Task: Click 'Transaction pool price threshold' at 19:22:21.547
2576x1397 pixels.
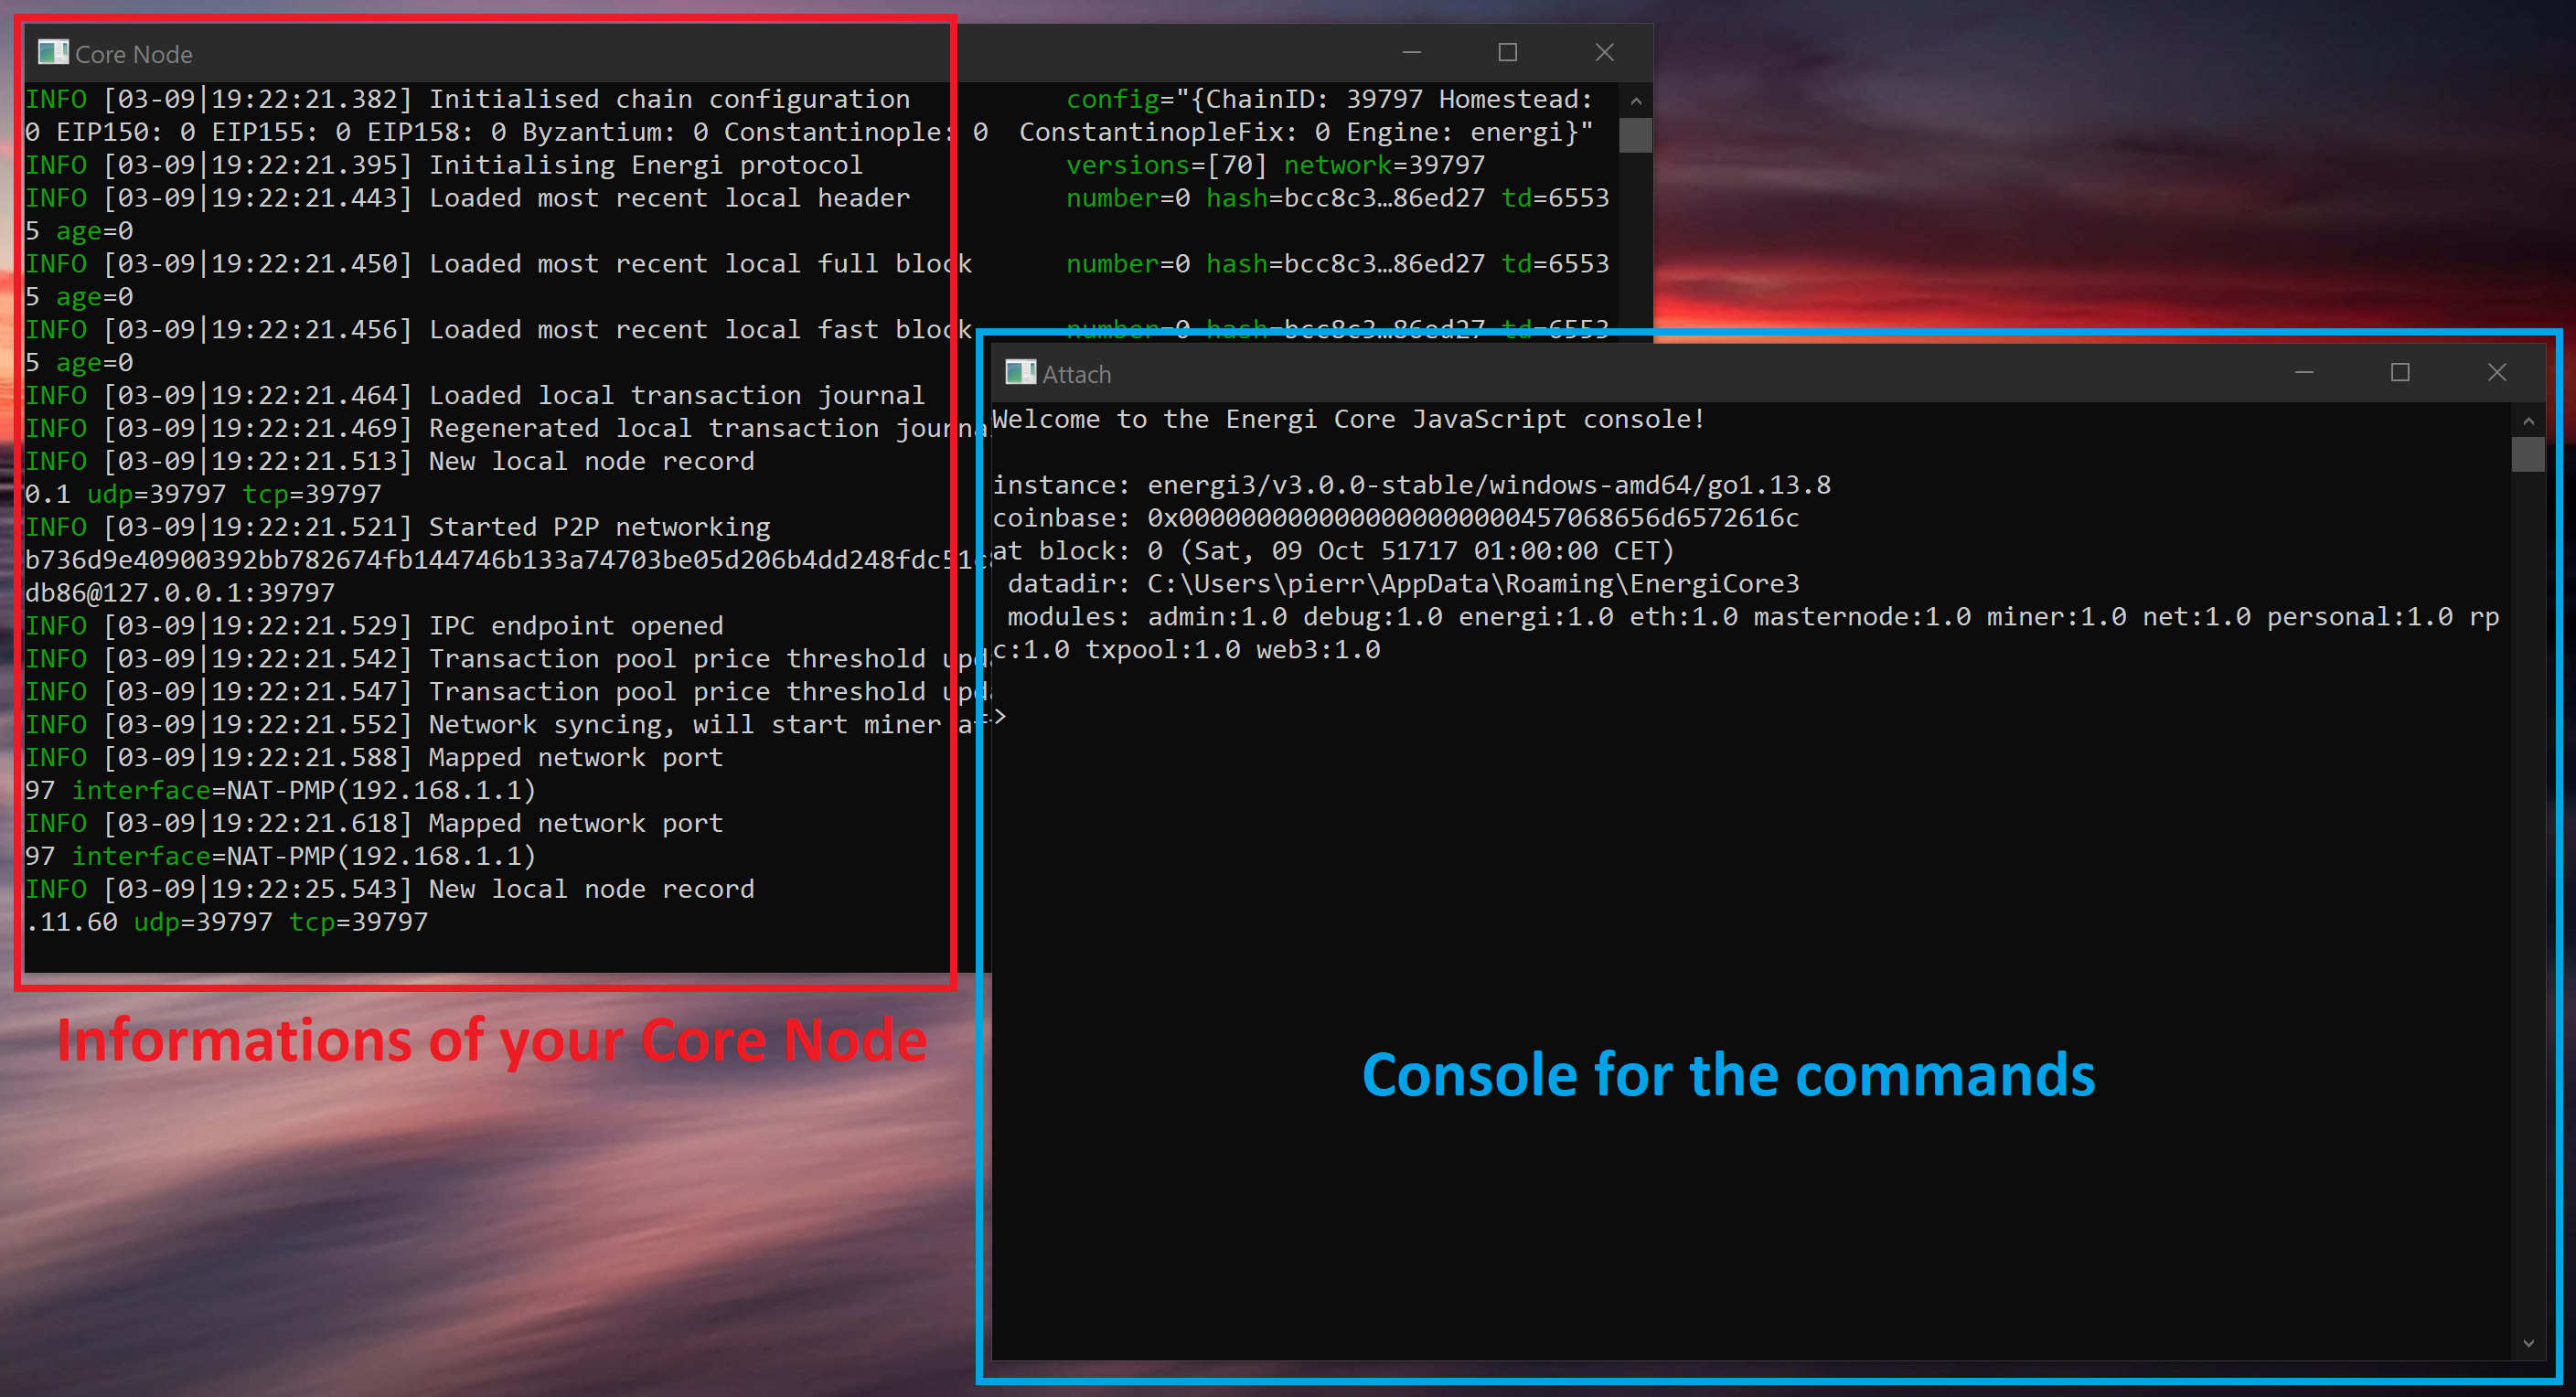Action: pos(677,692)
